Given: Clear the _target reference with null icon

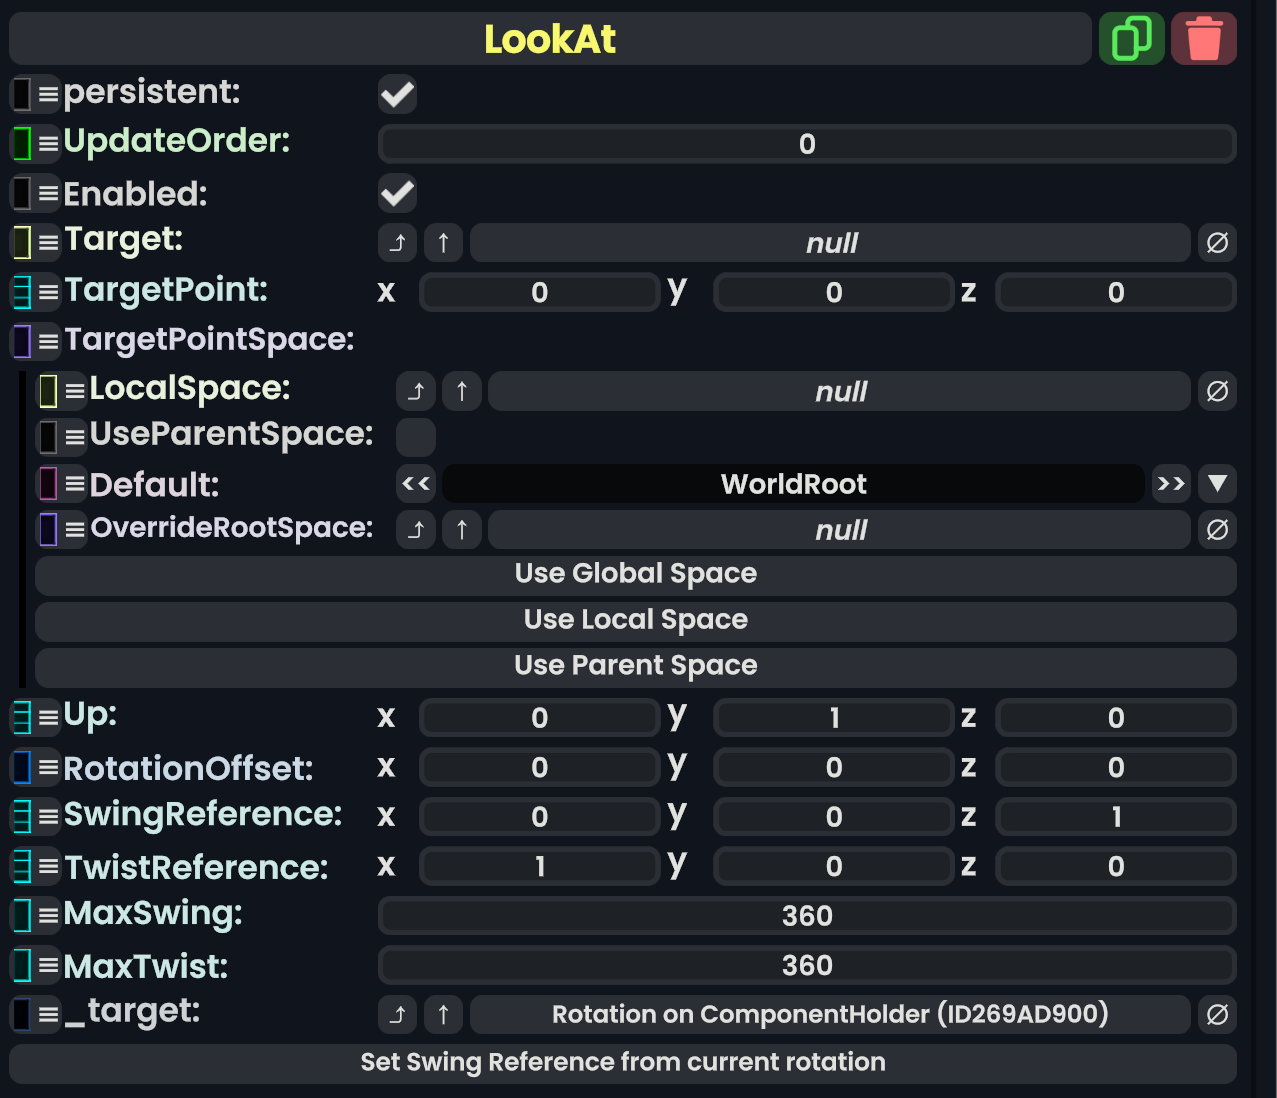Looking at the screenshot, I should click(1217, 1015).
